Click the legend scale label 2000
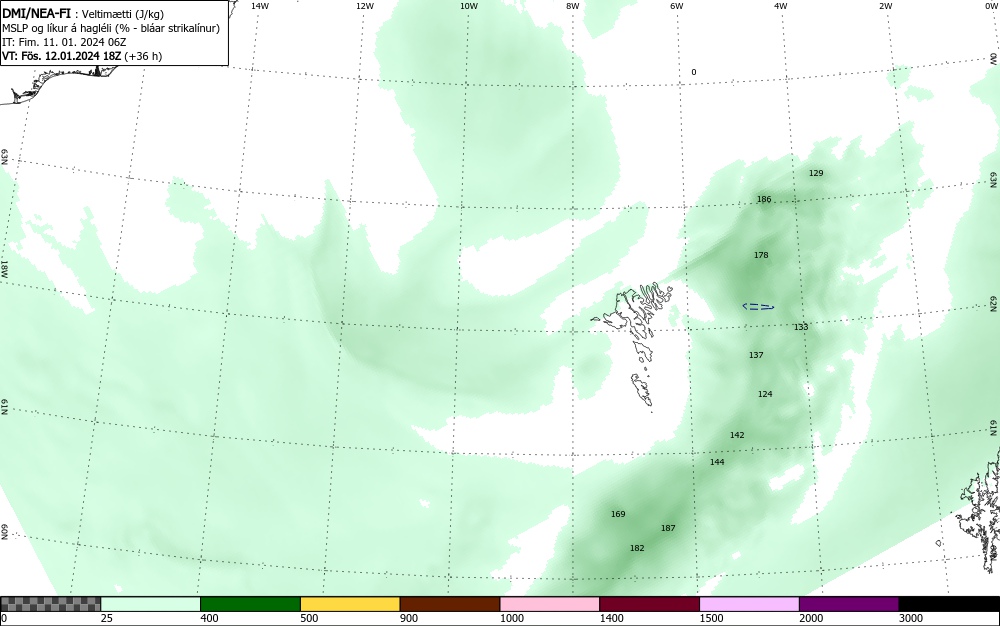This screenshot has width=1000, height=626. 811,618
